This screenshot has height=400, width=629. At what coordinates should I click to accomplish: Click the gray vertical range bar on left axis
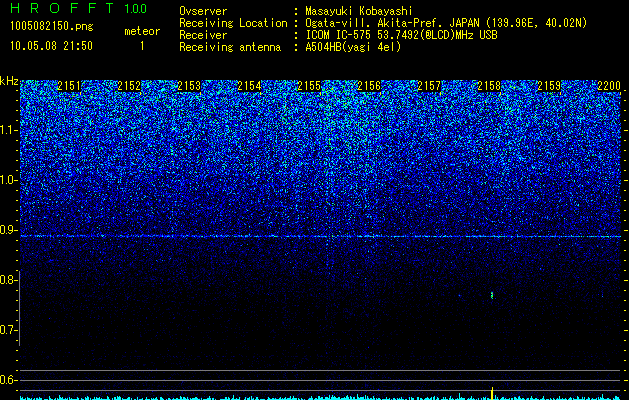tap(20, 308)
